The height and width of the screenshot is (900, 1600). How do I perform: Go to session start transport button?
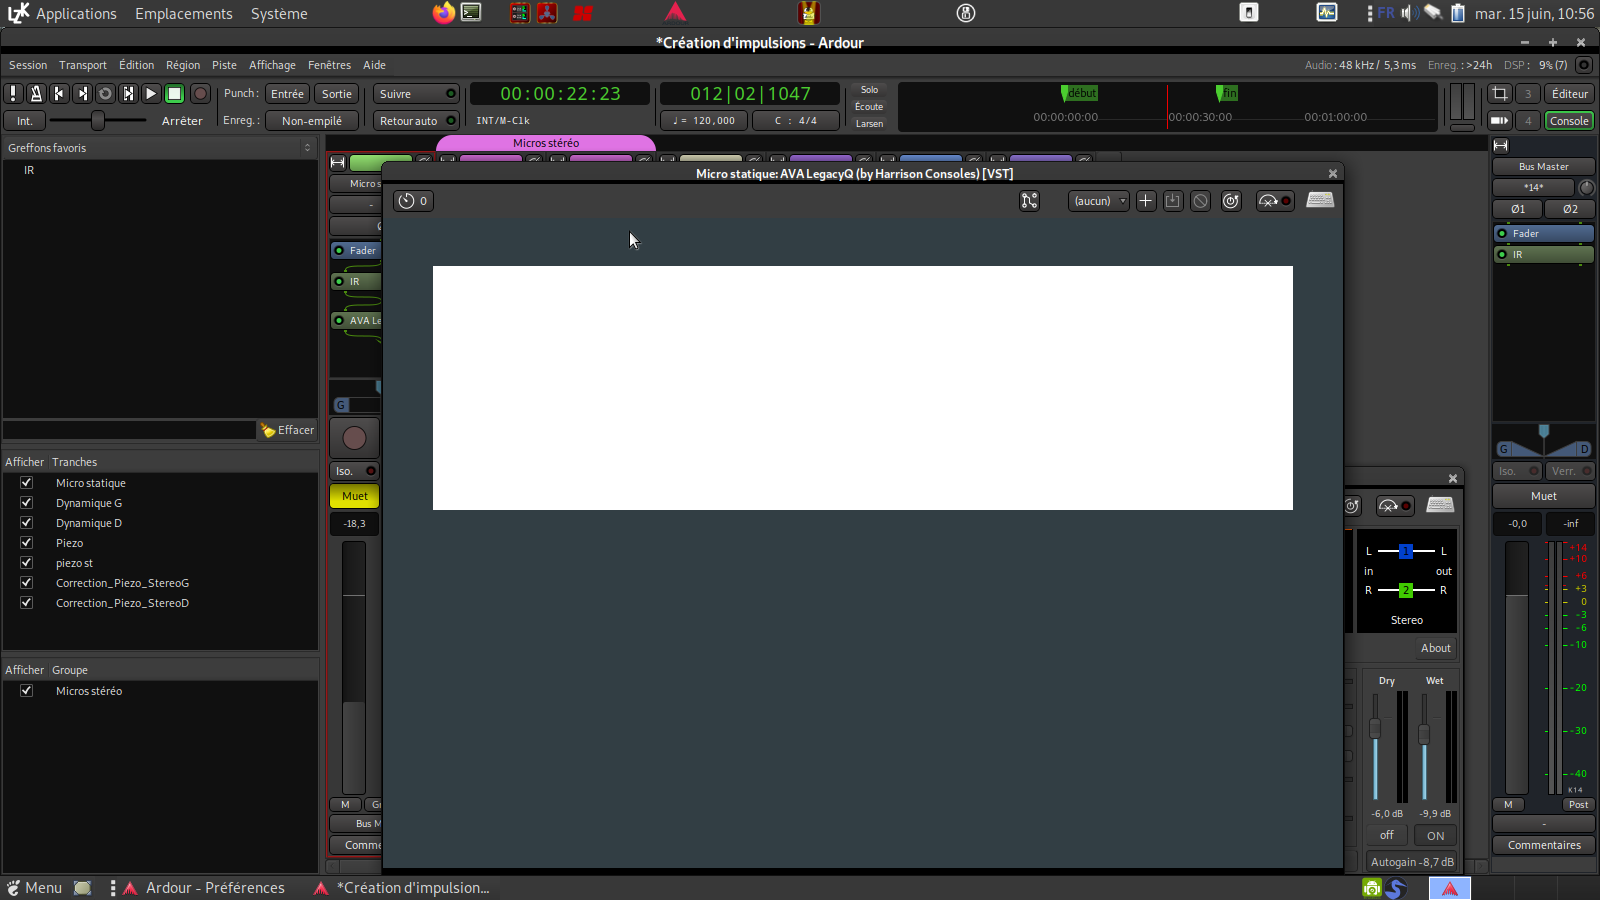[59, 93]
